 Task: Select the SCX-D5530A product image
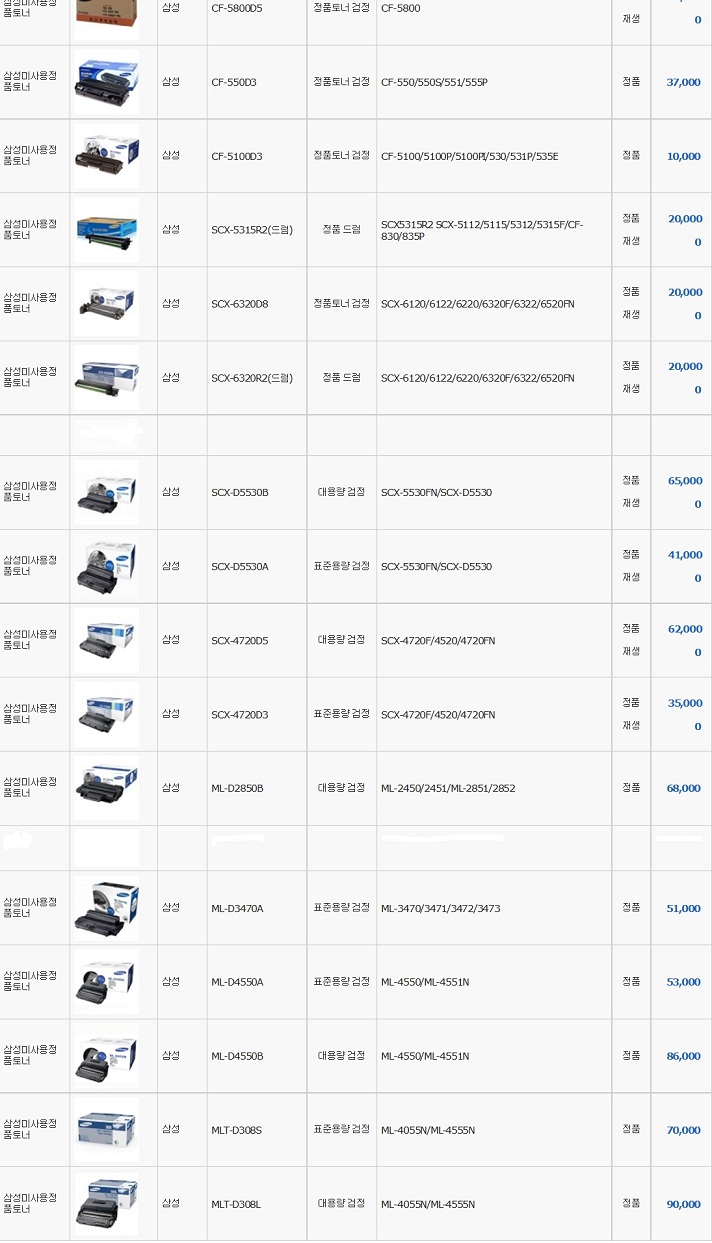tap(106, 567)
